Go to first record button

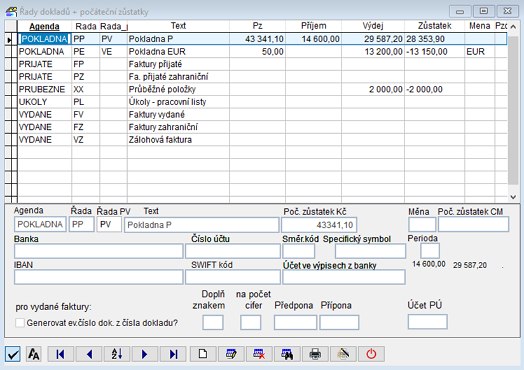[60, 354]
